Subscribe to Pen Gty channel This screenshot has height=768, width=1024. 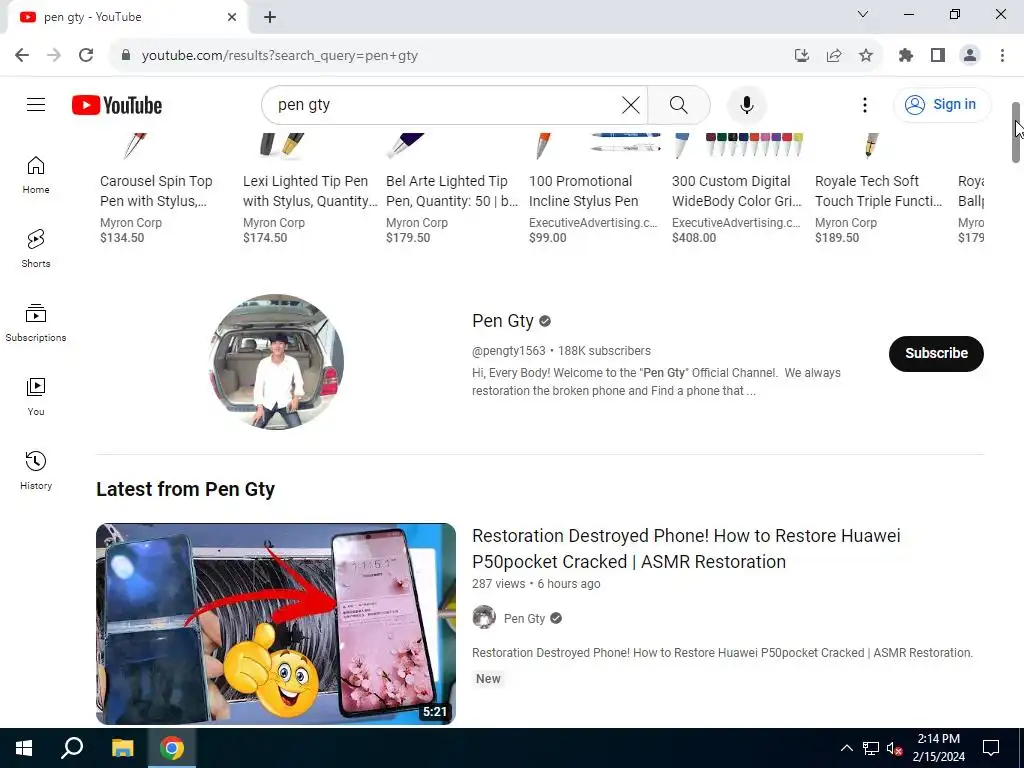(x=936, y=353)
